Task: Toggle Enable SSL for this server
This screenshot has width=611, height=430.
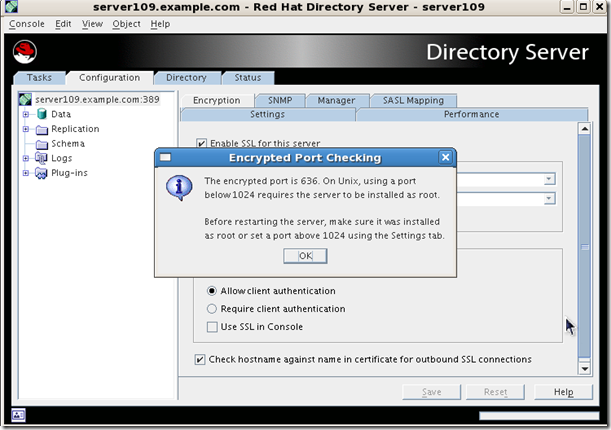Action: coord(201,143)
